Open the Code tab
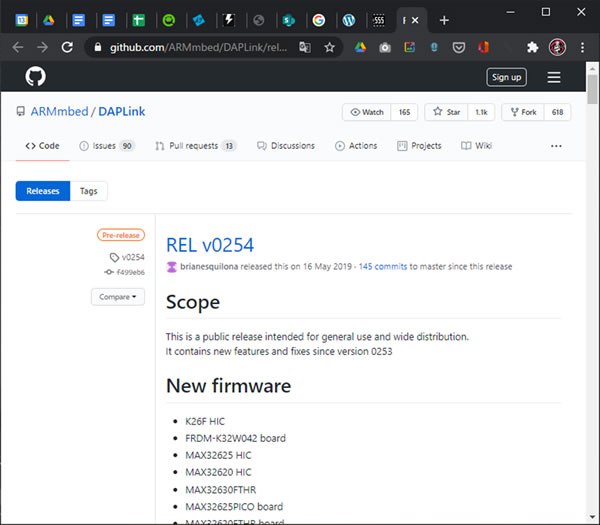The height and width of the screenshot is (525, 600). [x=42, y=146]
